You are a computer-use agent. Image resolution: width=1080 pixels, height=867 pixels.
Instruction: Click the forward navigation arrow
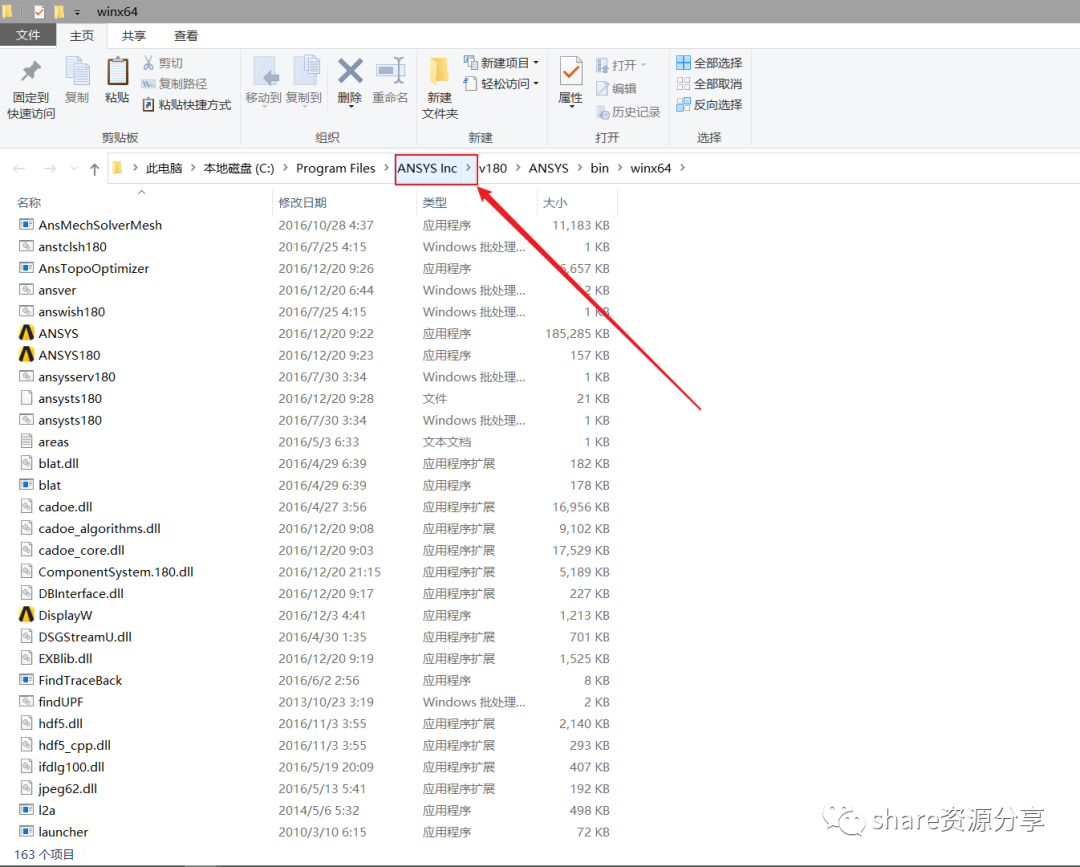(50, 169)
